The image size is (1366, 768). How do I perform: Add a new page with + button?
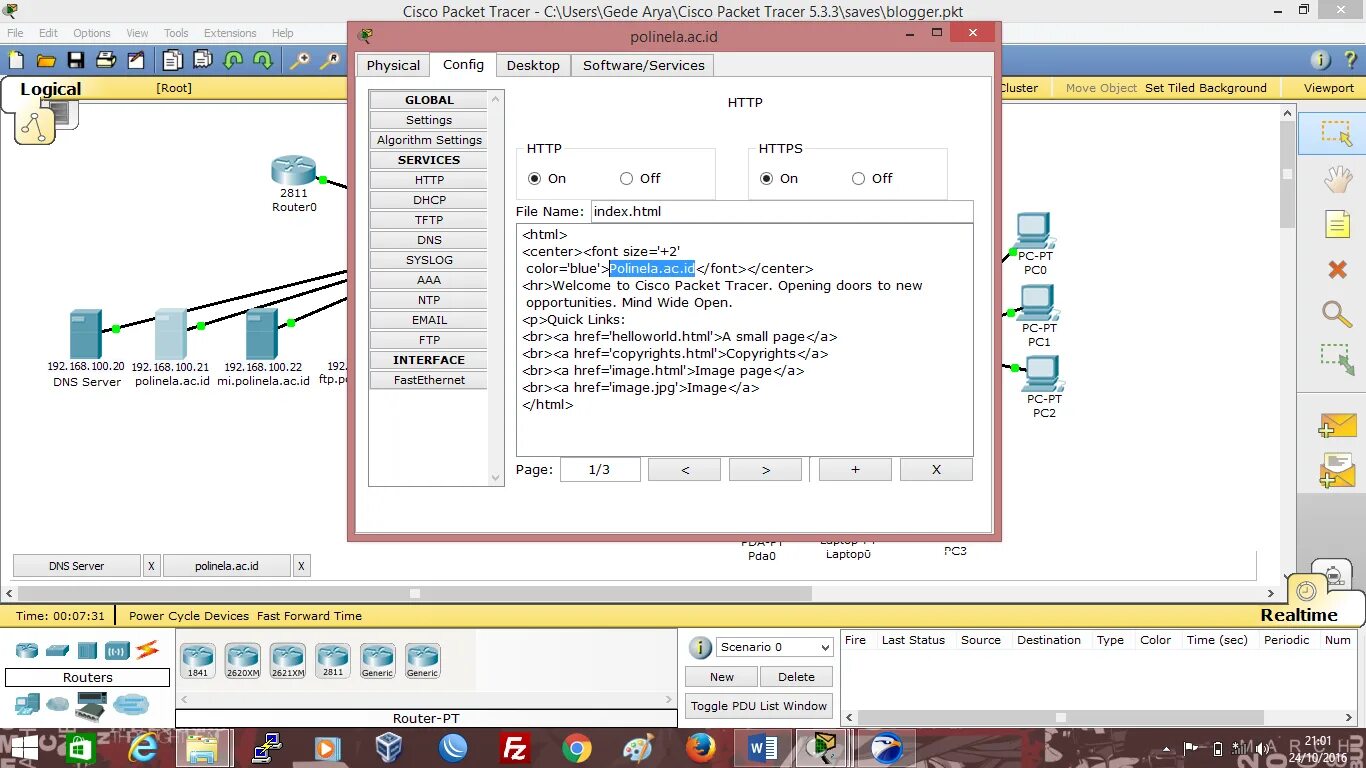(855, 470)
